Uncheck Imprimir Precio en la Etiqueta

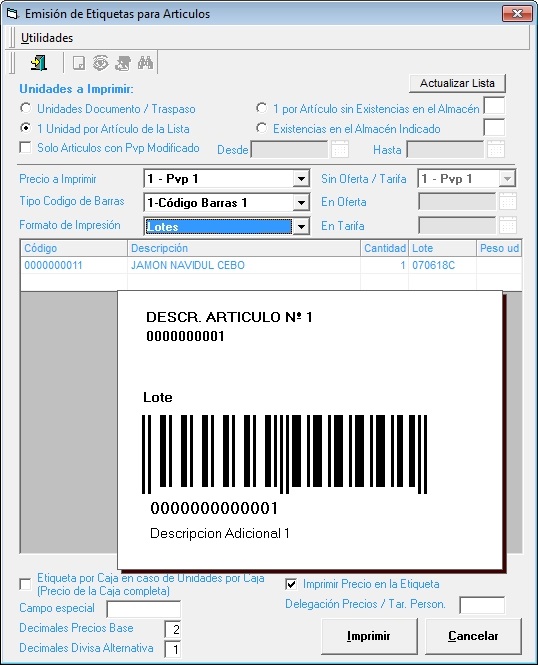tap(291, 584)
